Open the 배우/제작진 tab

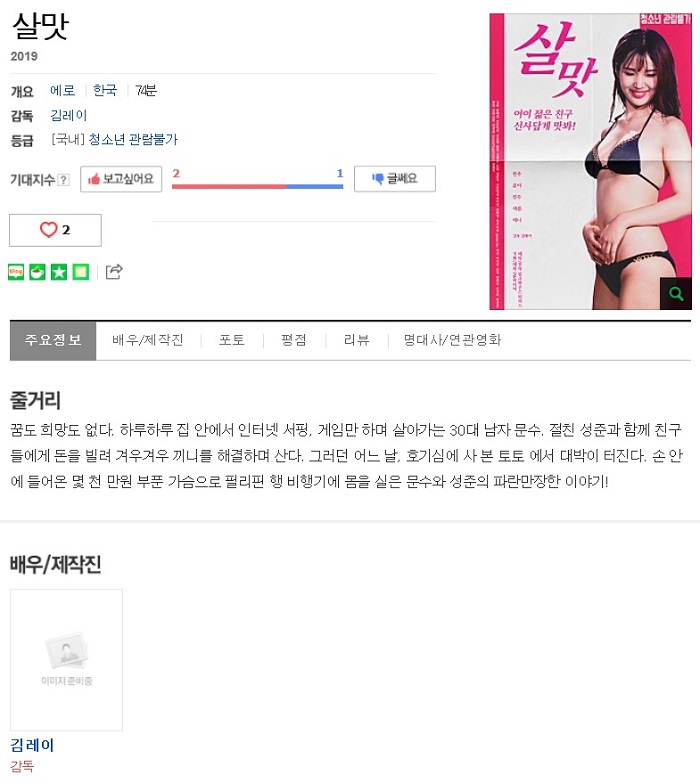point(148,341)
